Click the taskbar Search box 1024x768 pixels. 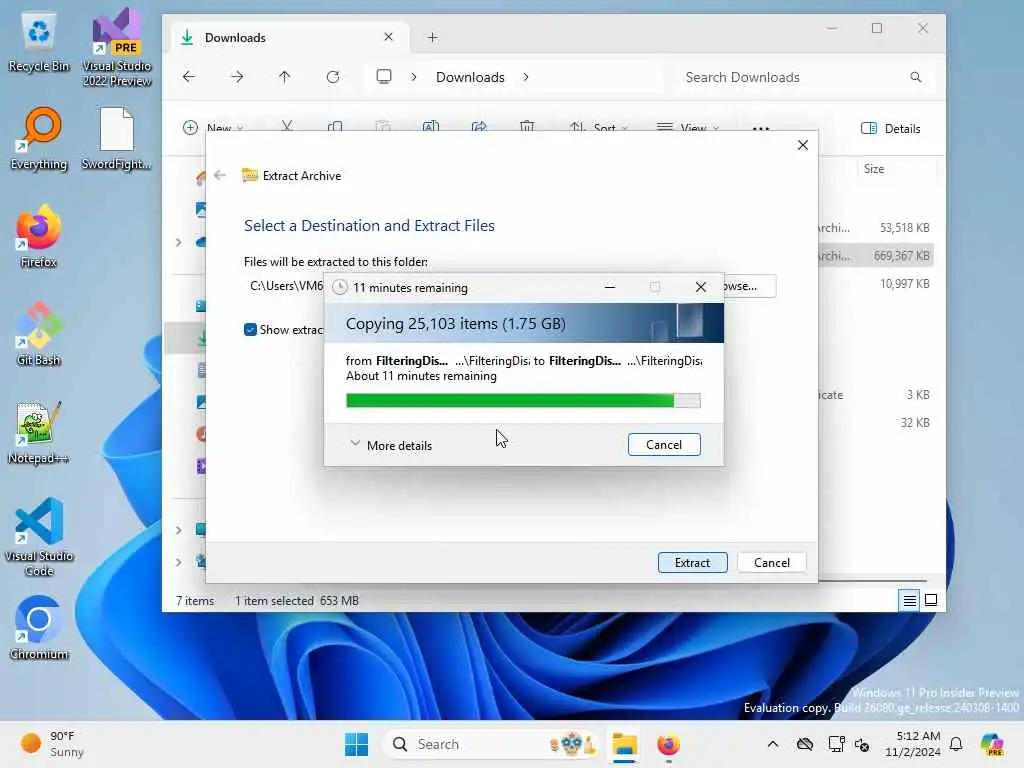[490, 744]
